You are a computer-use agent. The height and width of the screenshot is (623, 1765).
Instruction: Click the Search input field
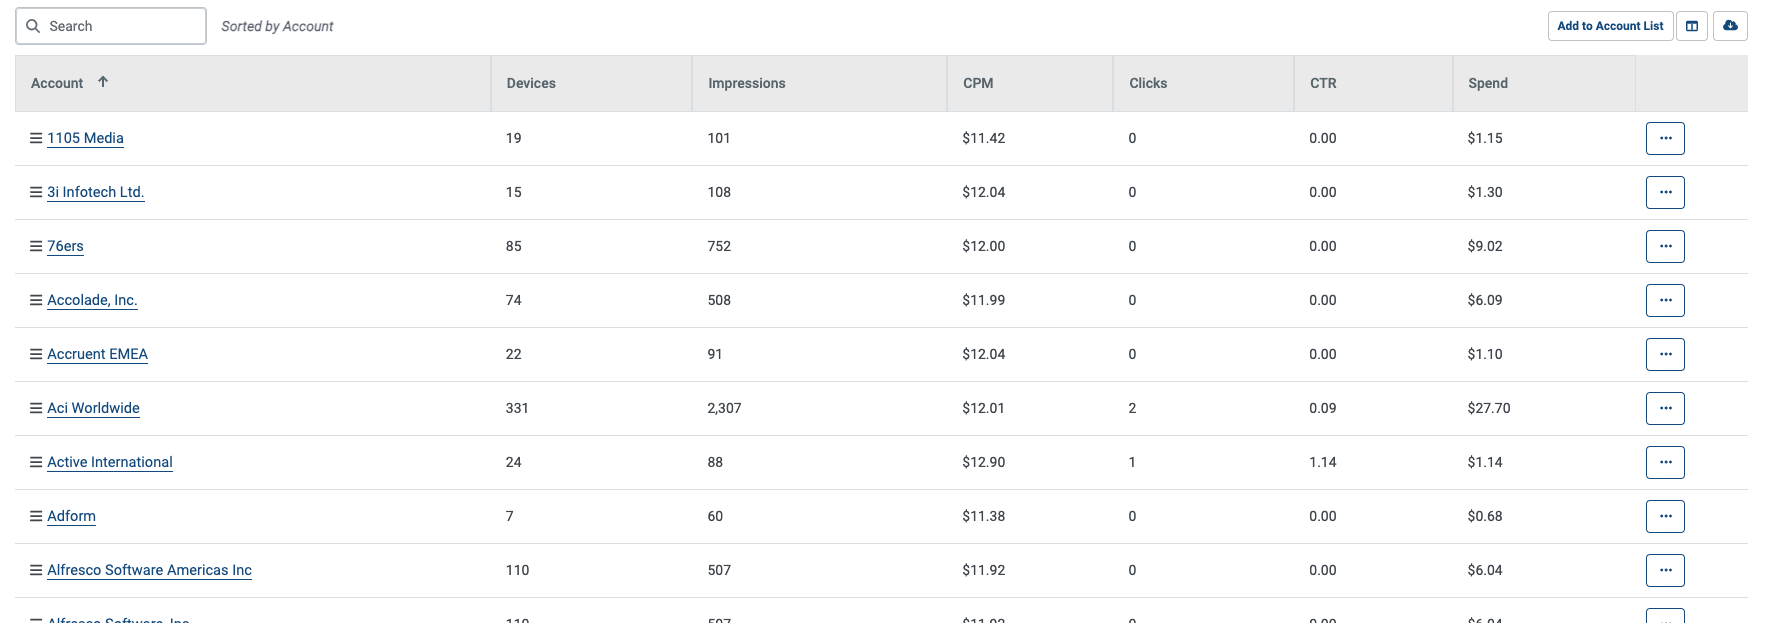(x=111, y=26)
